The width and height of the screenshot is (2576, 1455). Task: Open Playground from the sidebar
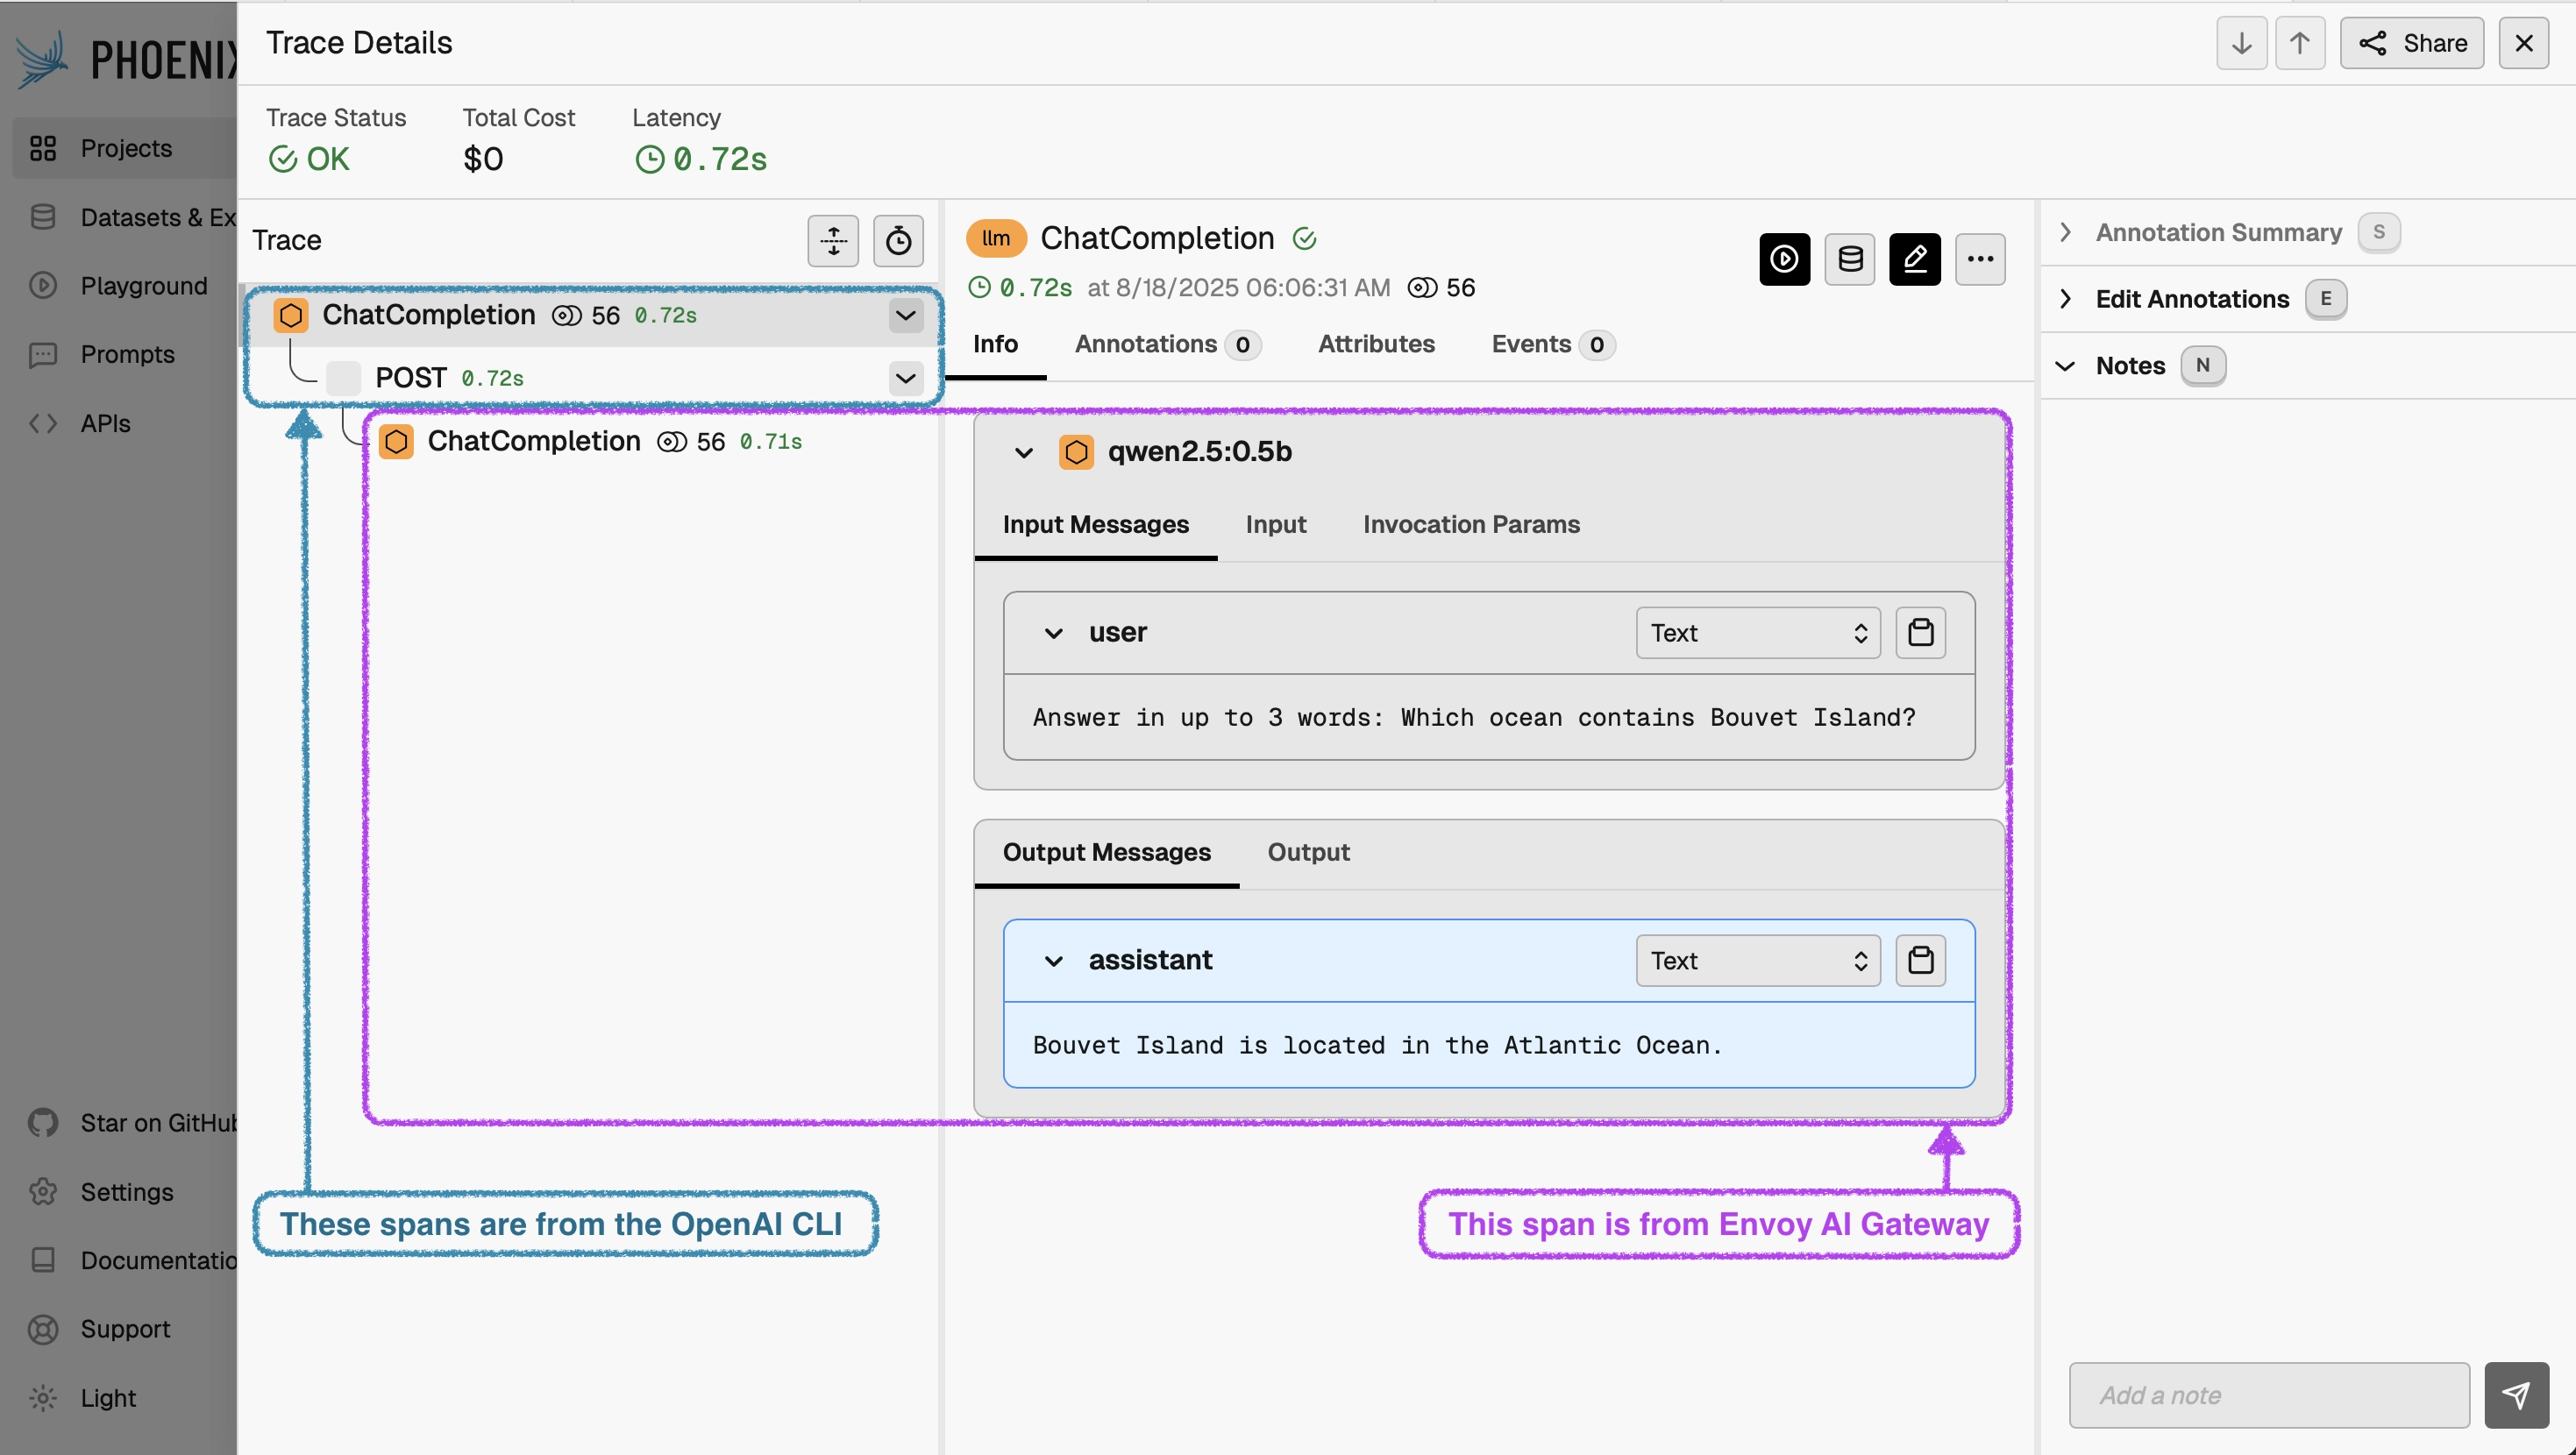[x=142, y=286]
